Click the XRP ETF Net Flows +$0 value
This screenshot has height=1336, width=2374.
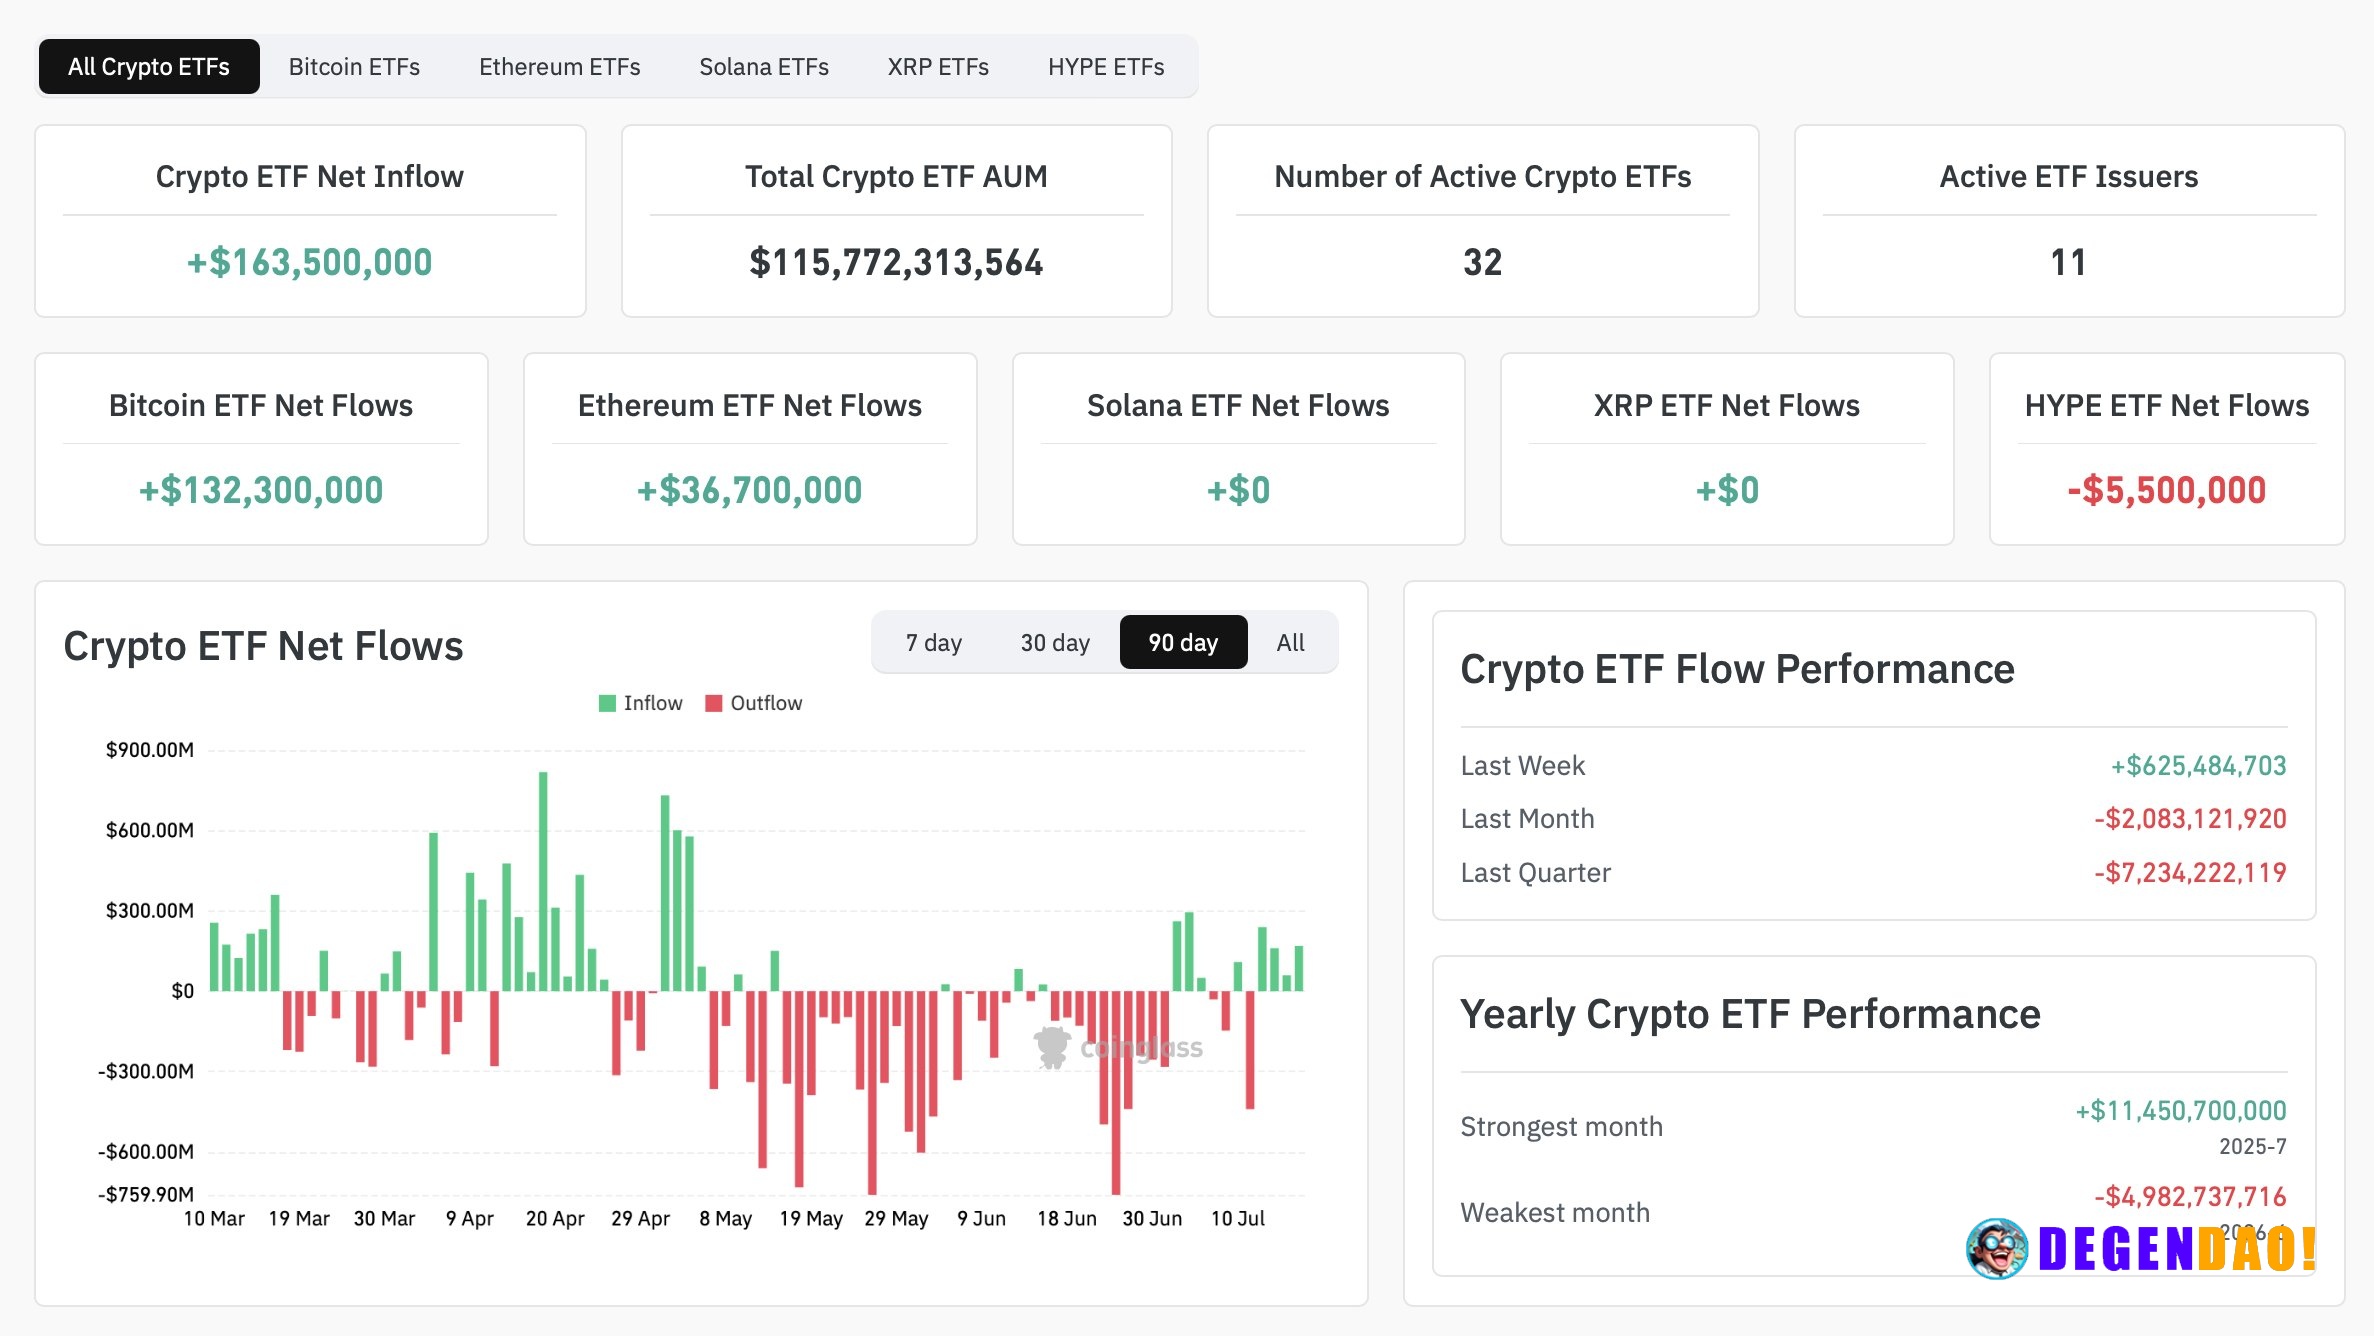[1727, 491]
